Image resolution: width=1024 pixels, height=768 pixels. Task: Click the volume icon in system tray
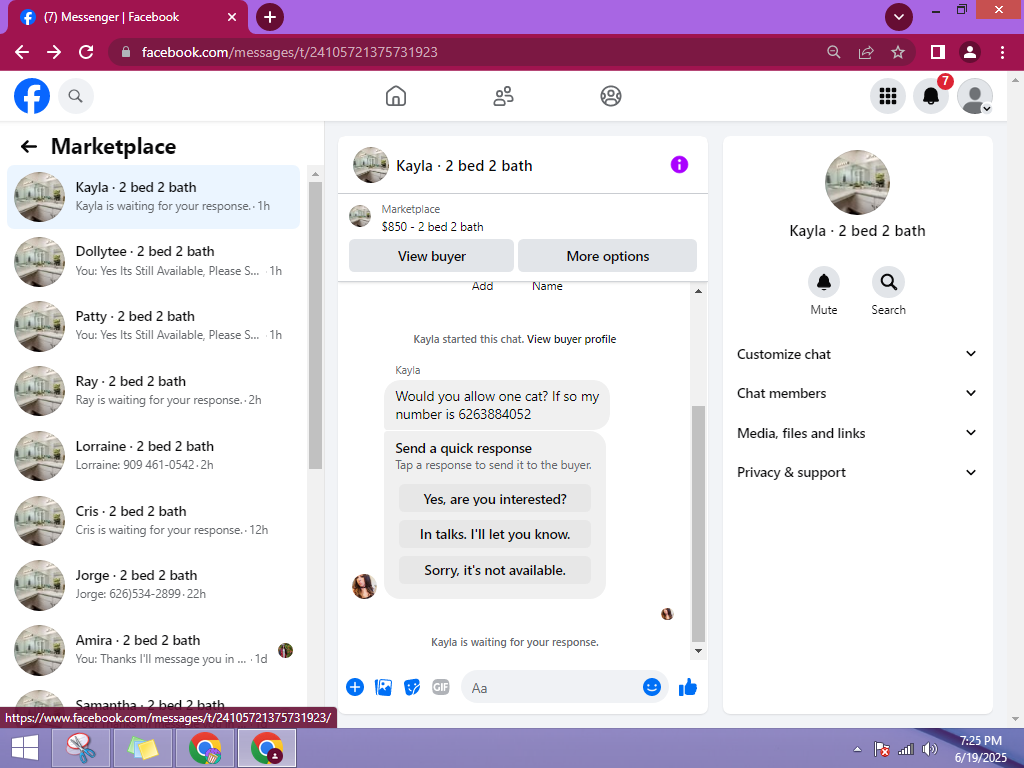[x=929, y=749]
